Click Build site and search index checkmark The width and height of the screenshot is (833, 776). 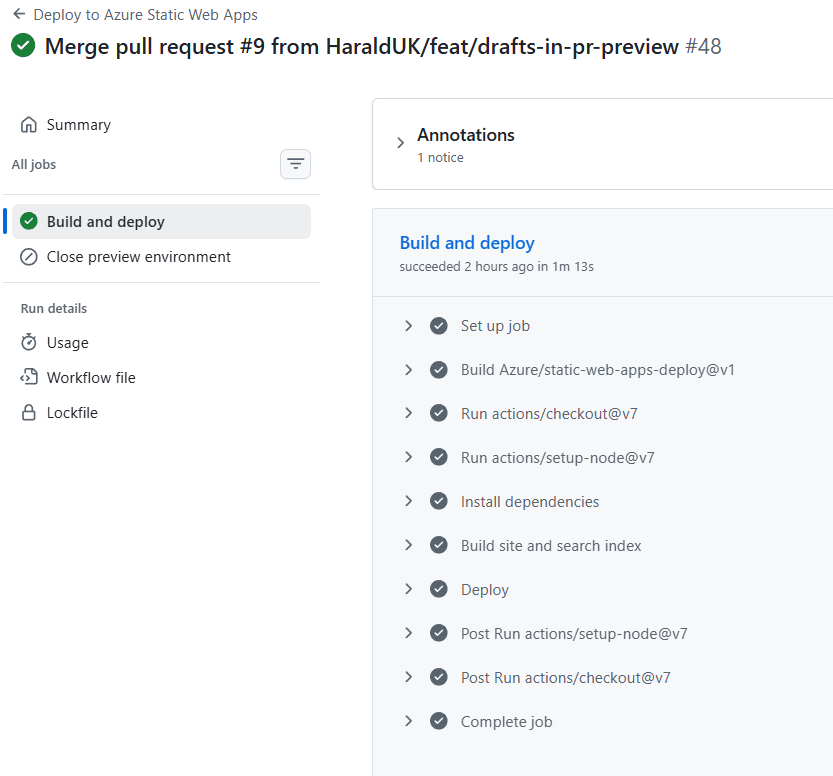[x=439, y=545]
